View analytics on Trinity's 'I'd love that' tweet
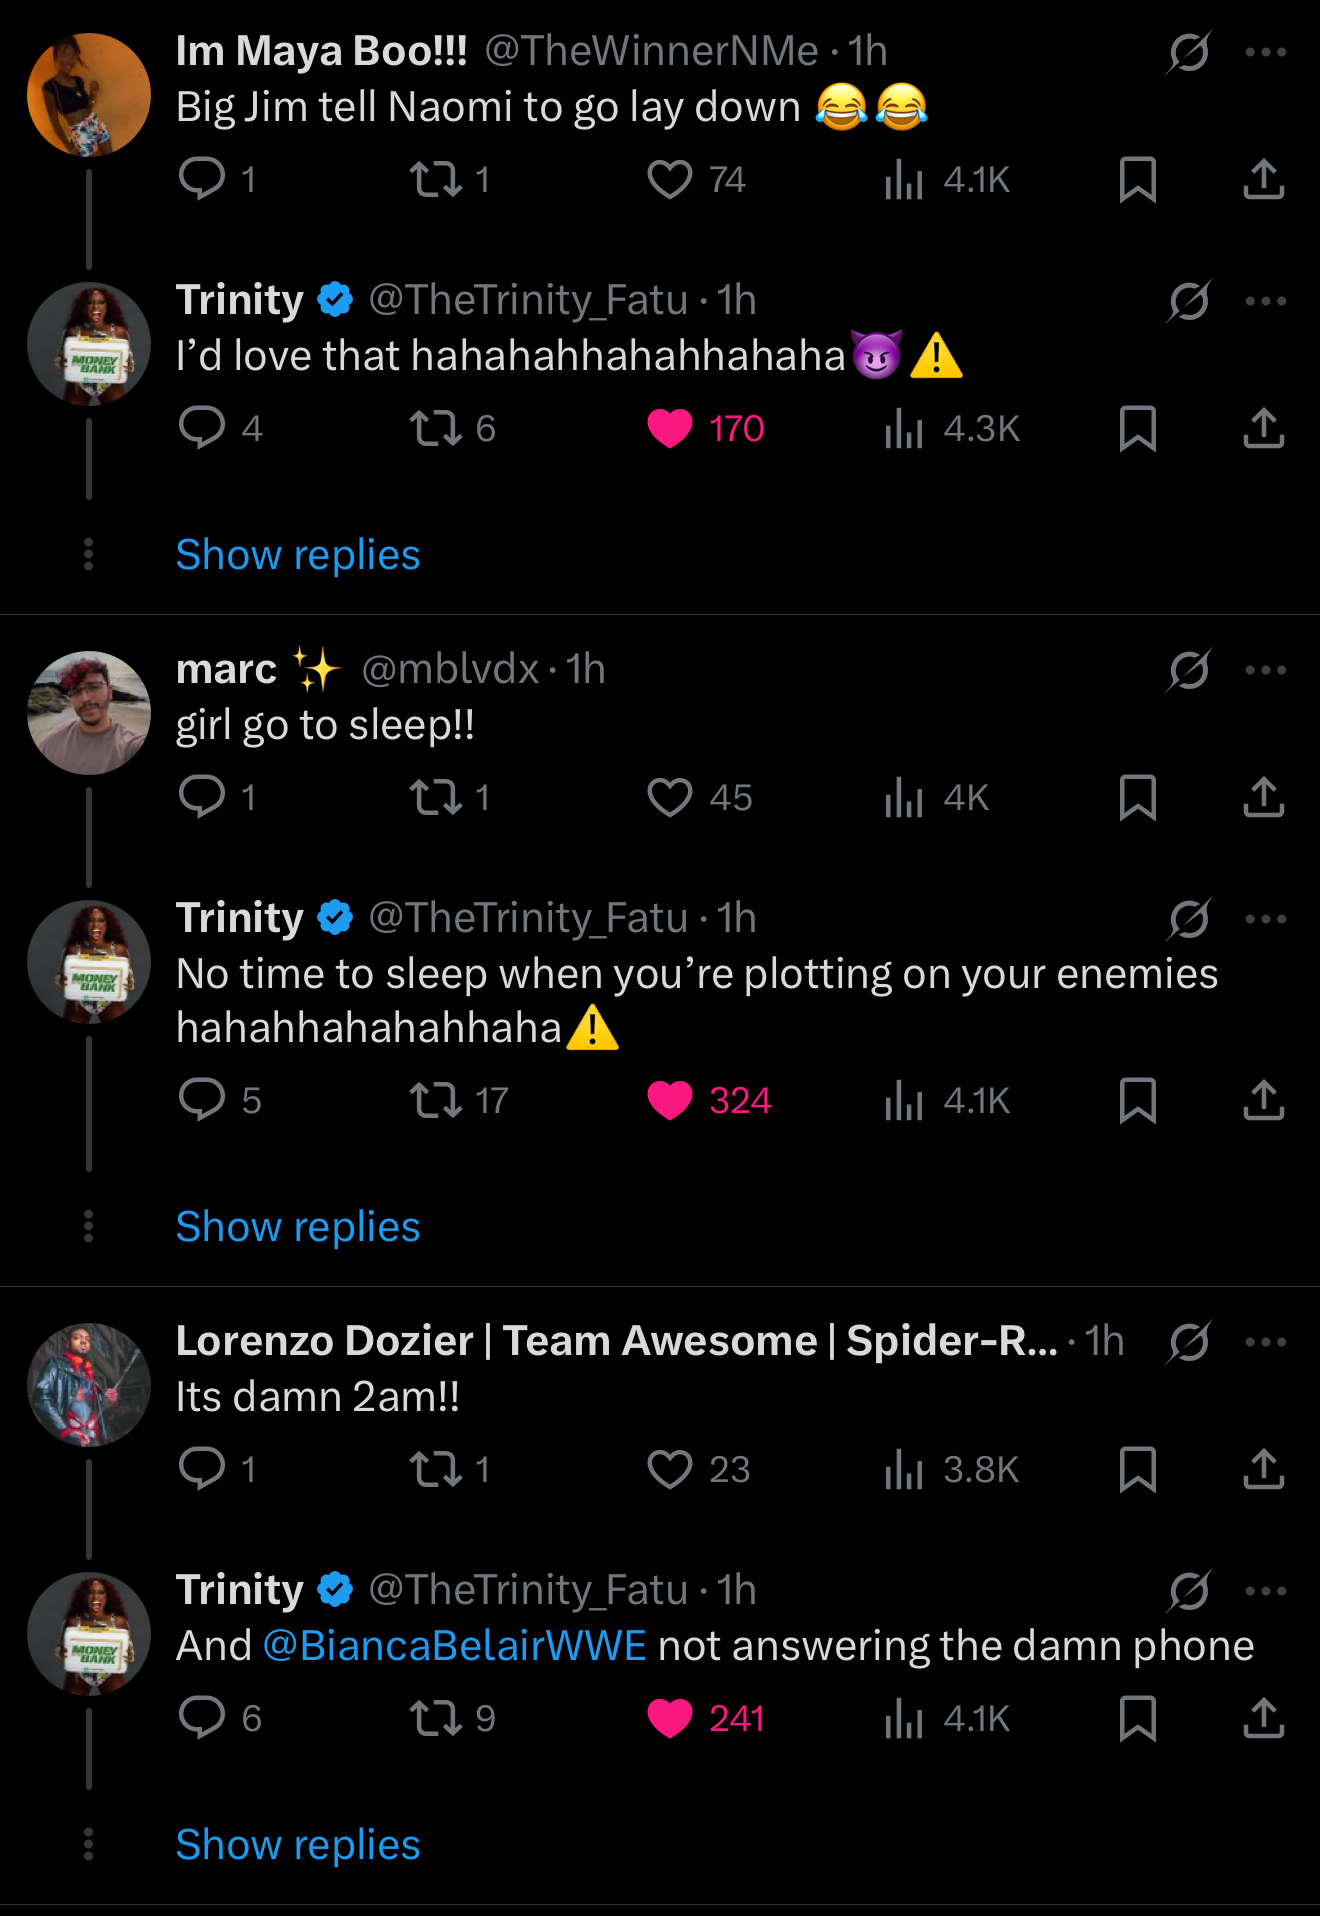This screenshot has width=1320, height=1916. 903,429
